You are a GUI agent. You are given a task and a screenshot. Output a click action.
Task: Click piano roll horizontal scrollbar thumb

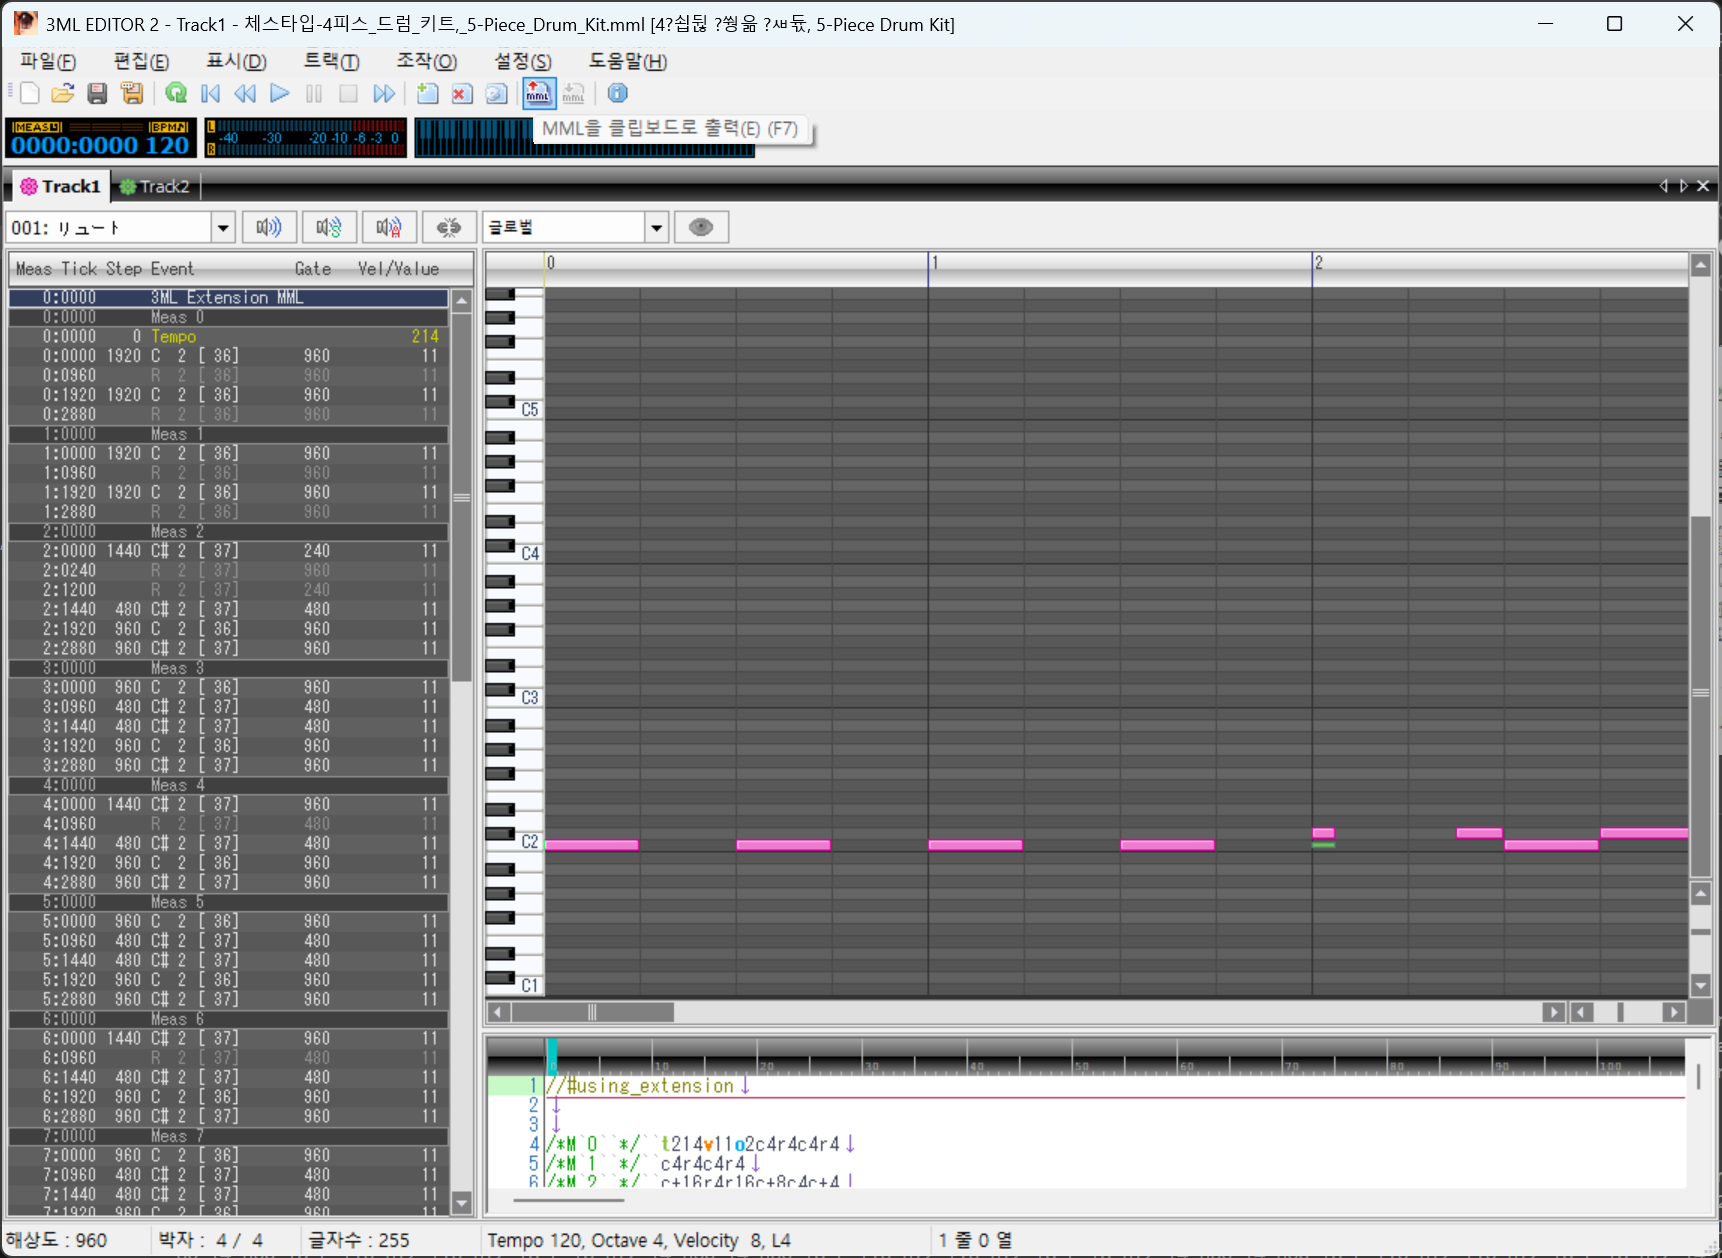coord(592,1012)
